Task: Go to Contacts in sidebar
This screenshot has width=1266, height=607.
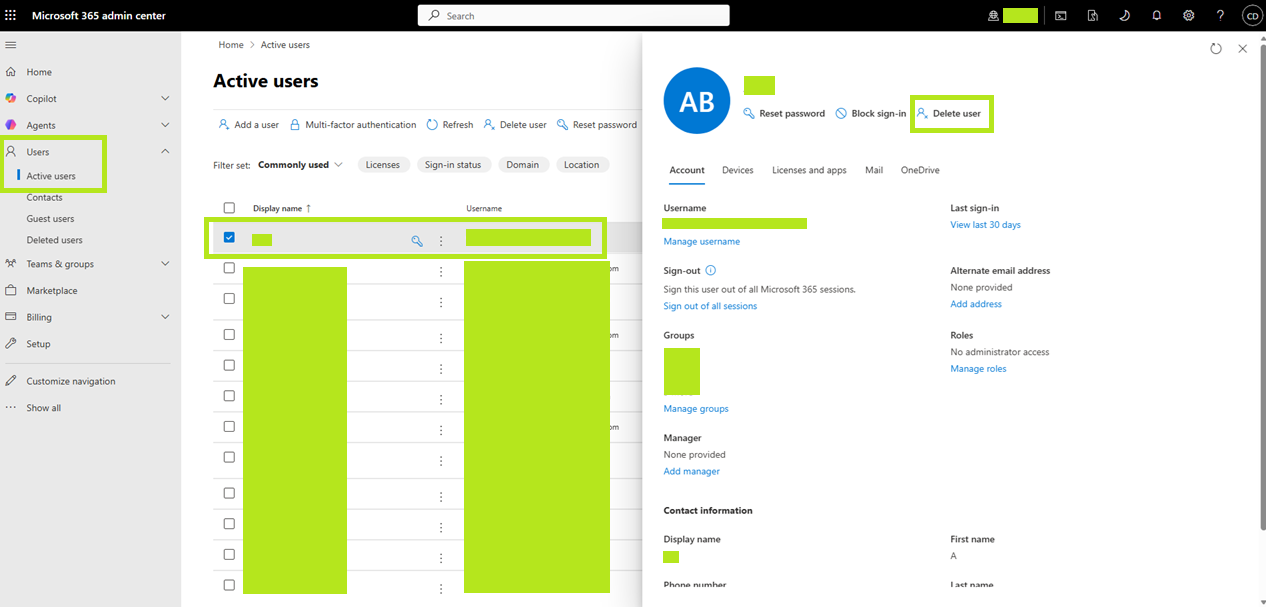Action: click(x=45, y=197)
